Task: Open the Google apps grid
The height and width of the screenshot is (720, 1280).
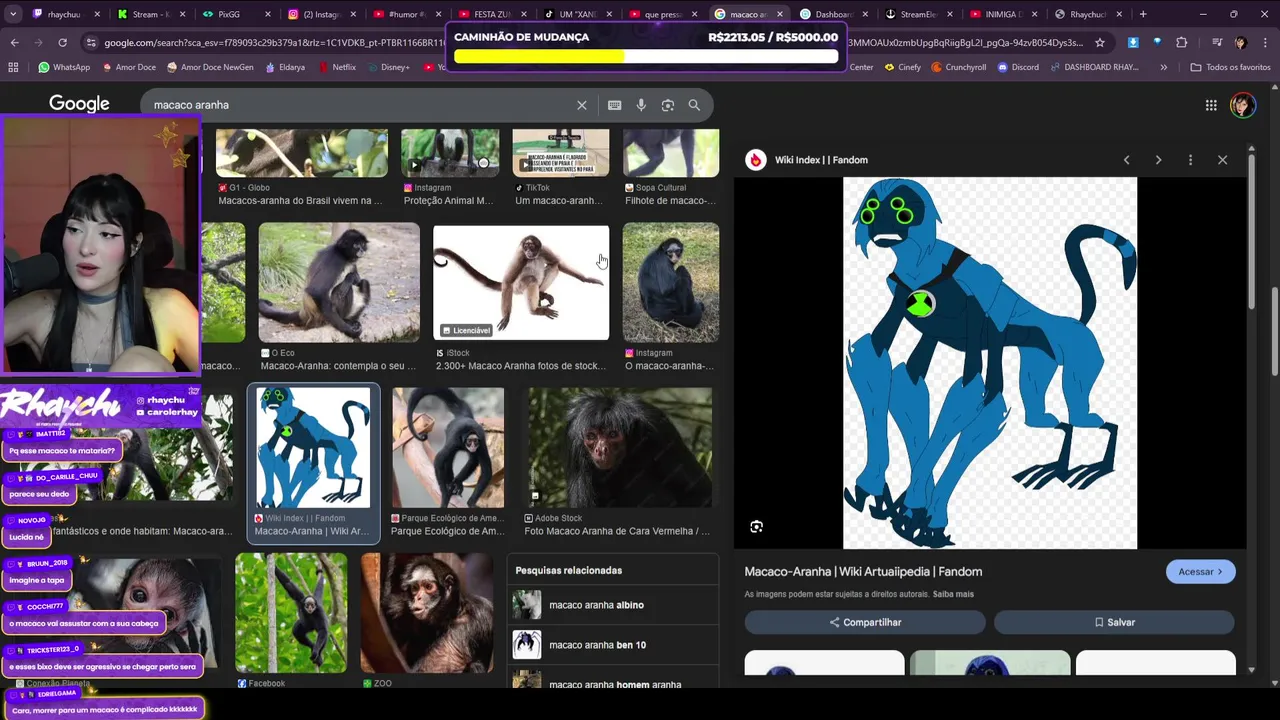Action: coord(1211,105)
